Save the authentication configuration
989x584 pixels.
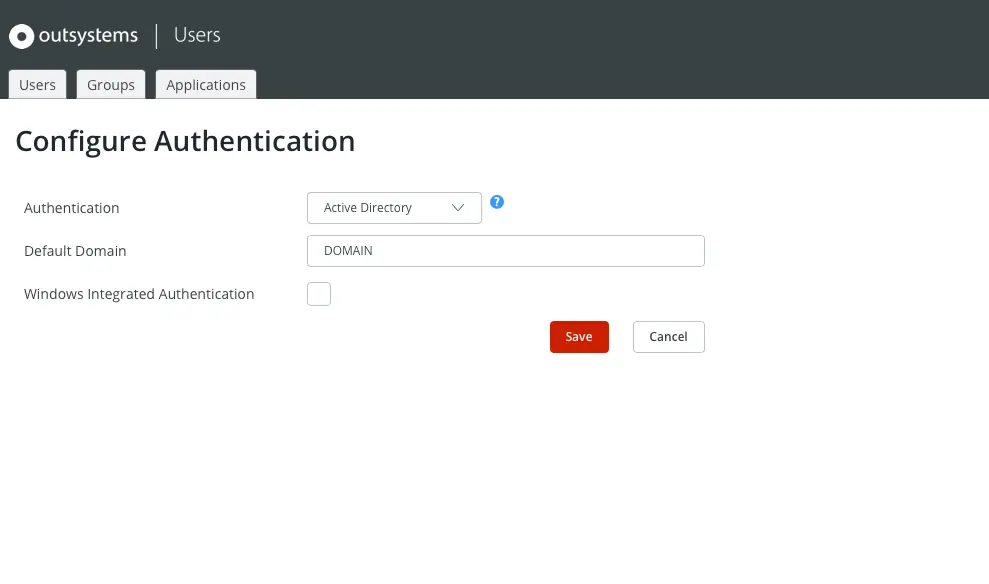[579, 337]
